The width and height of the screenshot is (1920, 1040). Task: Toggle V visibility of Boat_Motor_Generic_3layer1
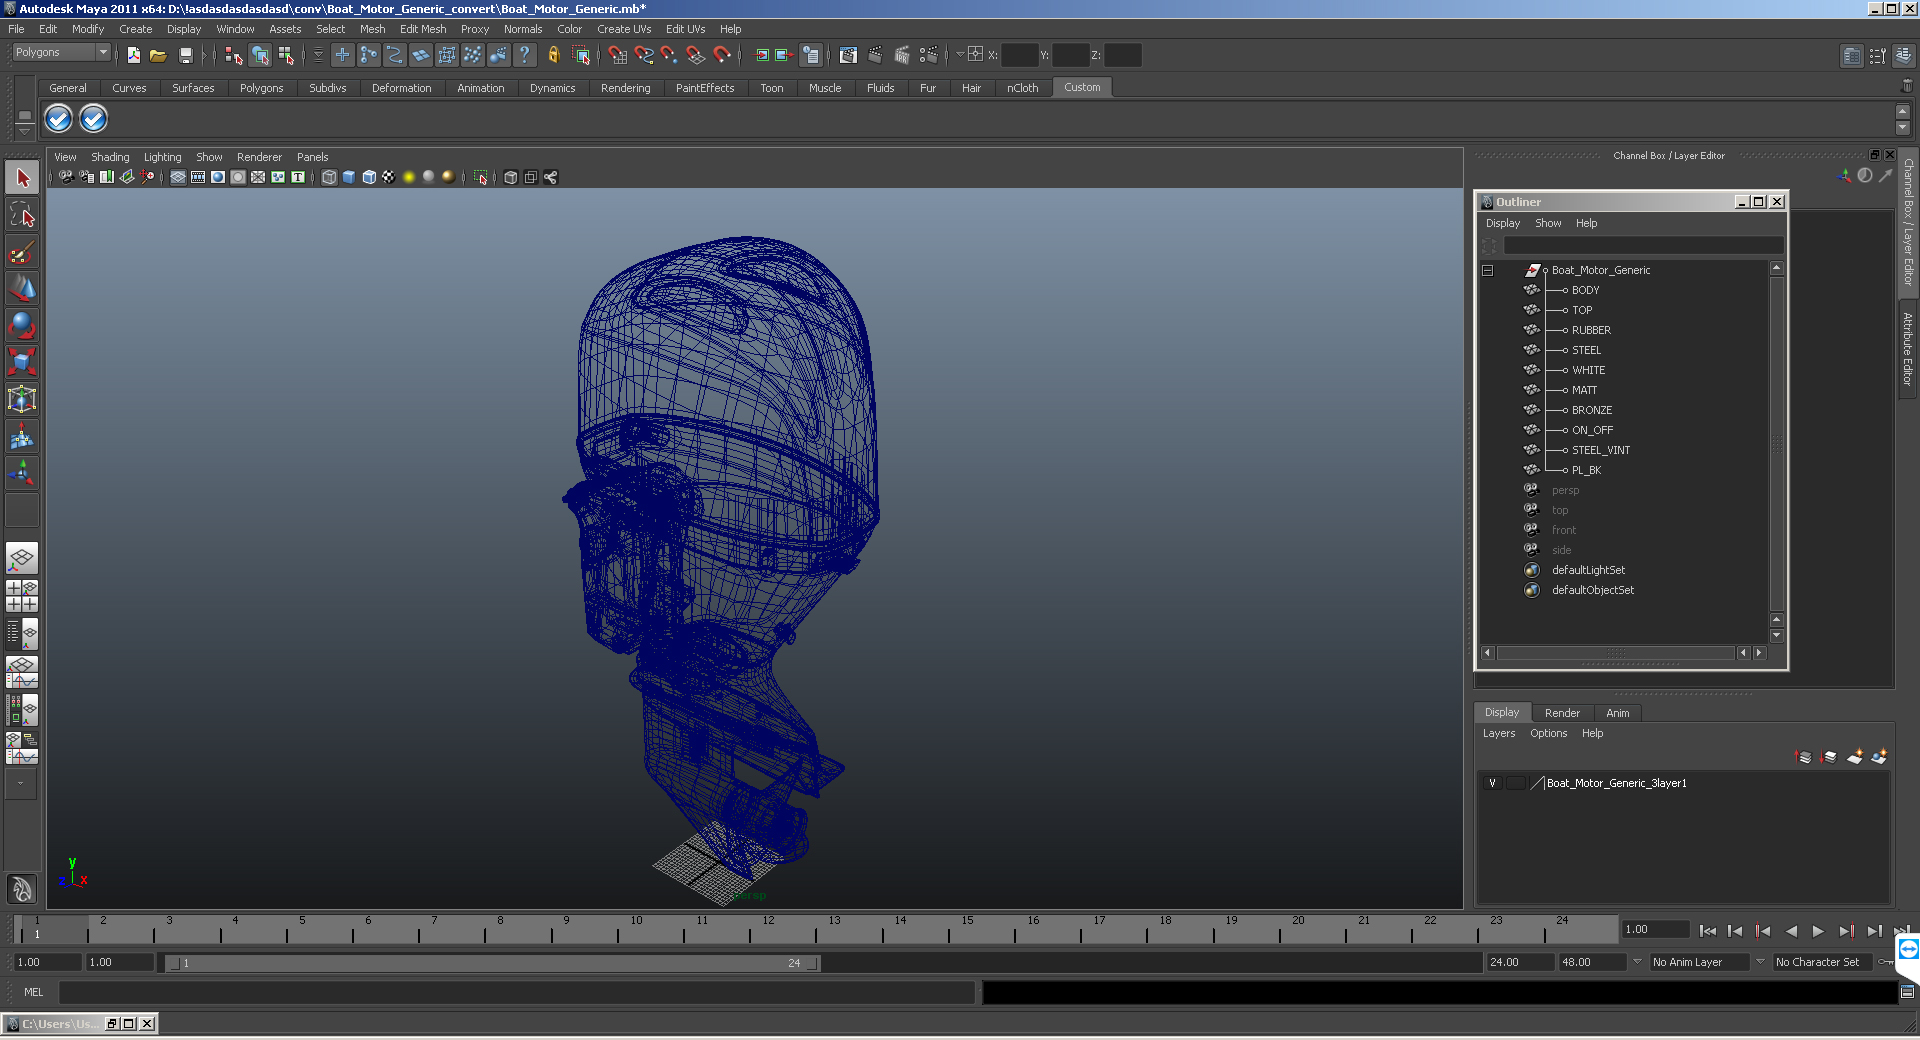(x=1492, y=783)
